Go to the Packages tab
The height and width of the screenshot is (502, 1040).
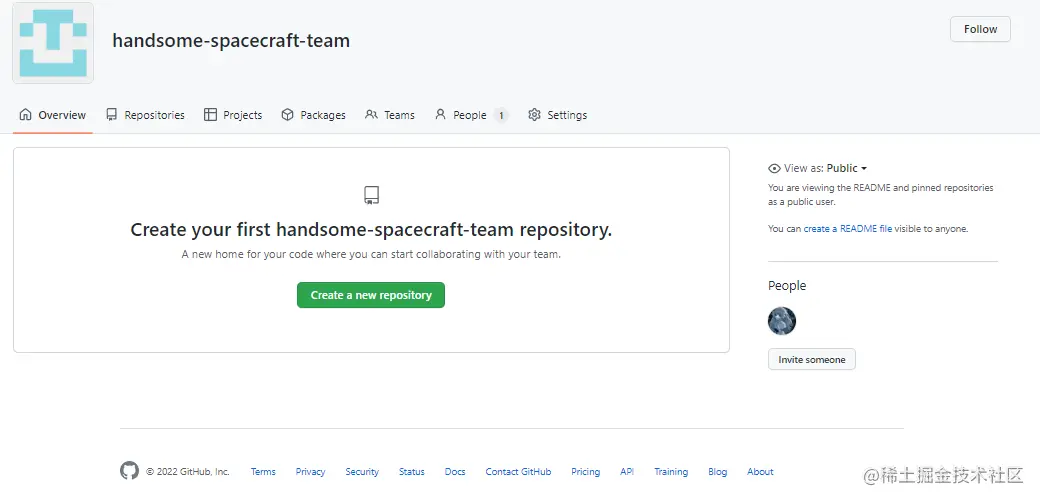coord(313,115)
